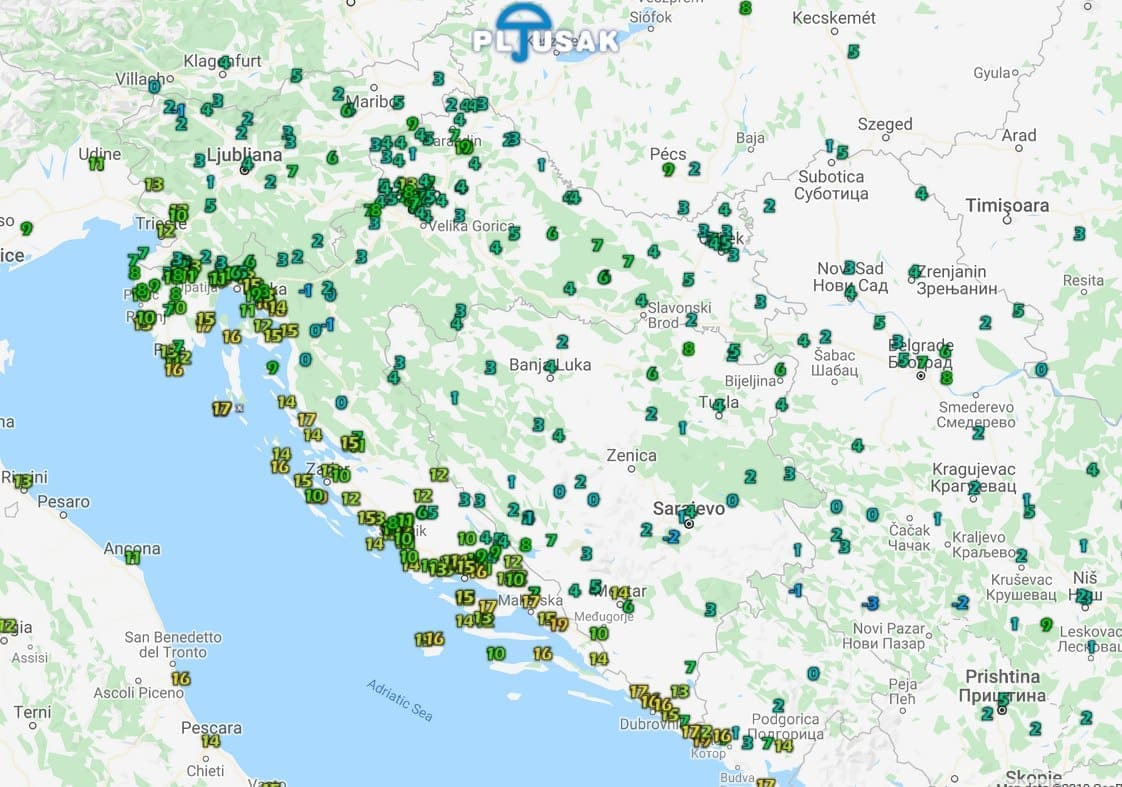The height and width of the screenshot is (787, 1122).
Task: Click the Timișoara city label
Action: click(1007, 206)
